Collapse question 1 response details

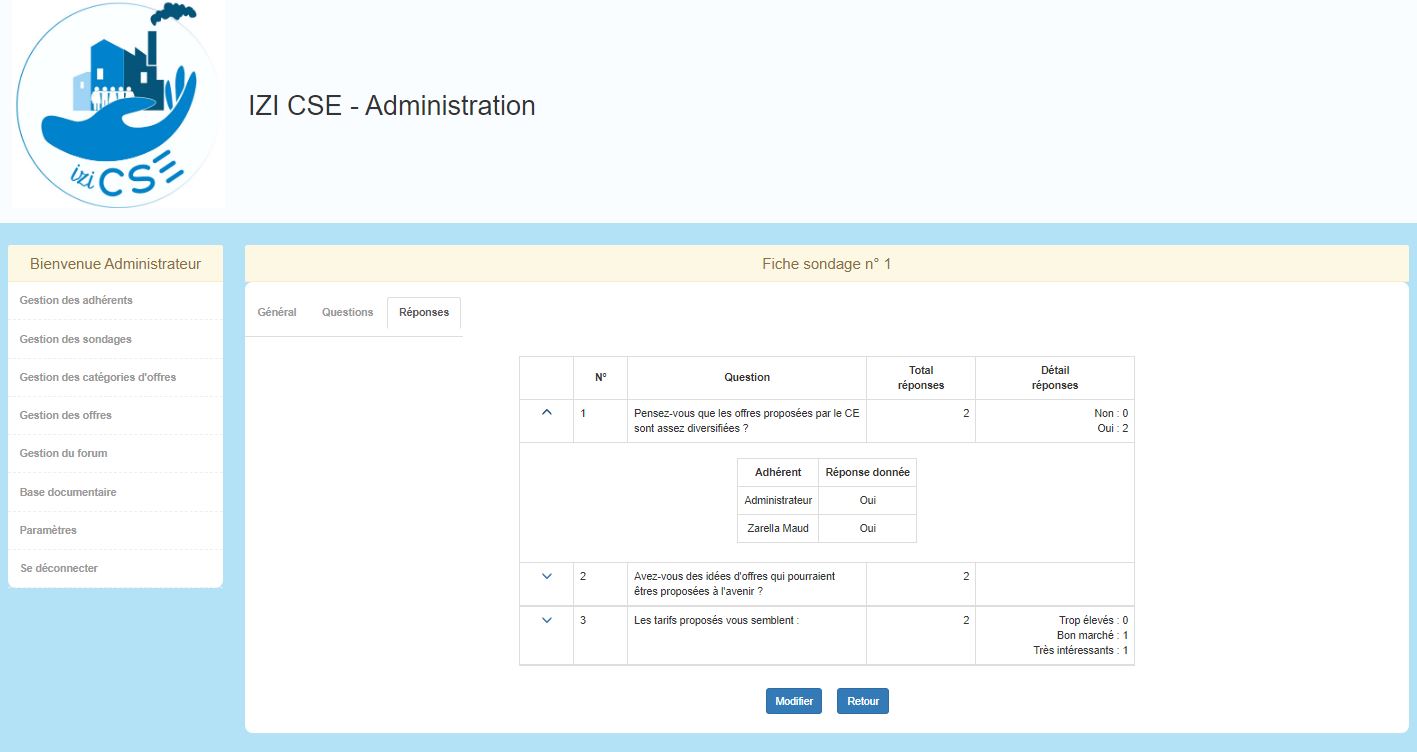point(546,413)
